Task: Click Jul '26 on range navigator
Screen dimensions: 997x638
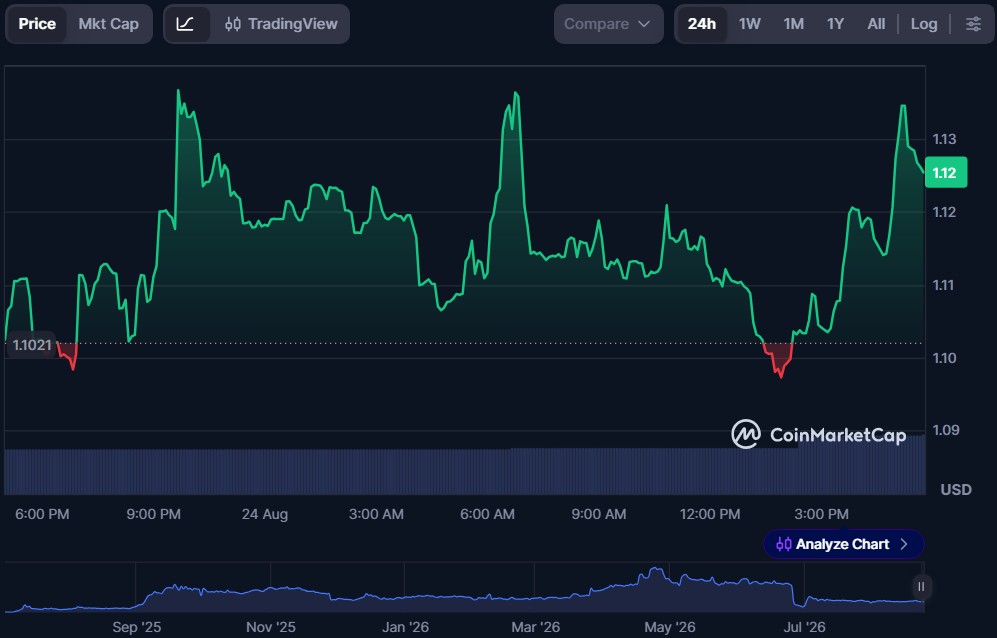Action: [804, 627]
